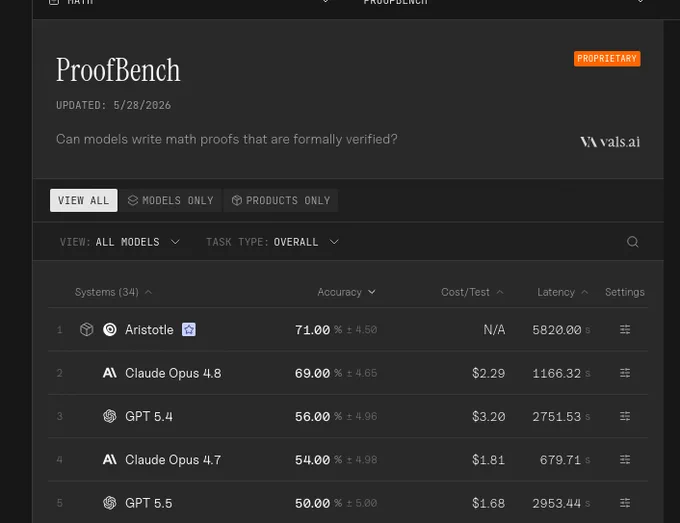
Task: Click OpenAI logo beside GPT 5.5
Action: pos(110,503)
